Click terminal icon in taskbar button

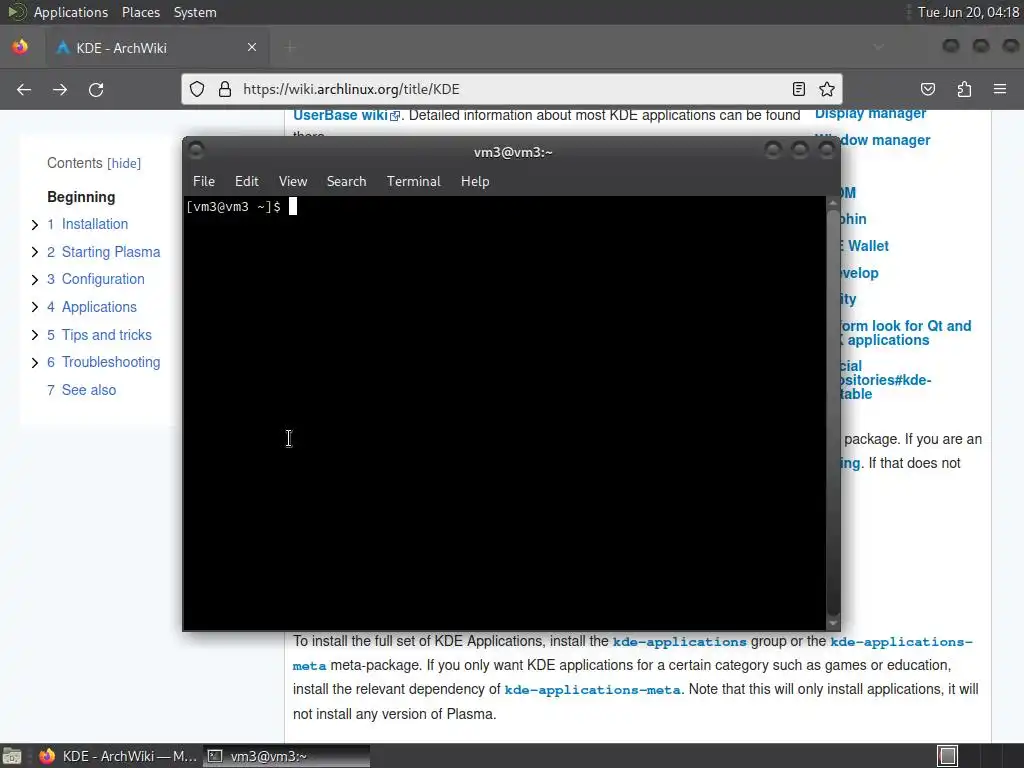(216, 756)
